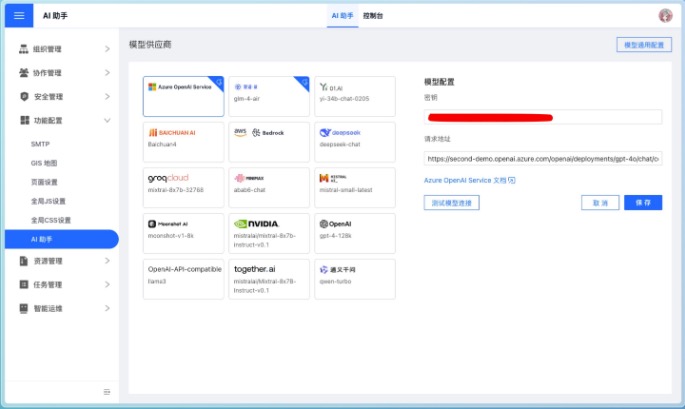
Task: Select the AI 助手 sidebar item
Action: pyautogui.click(x=62, y=239)
